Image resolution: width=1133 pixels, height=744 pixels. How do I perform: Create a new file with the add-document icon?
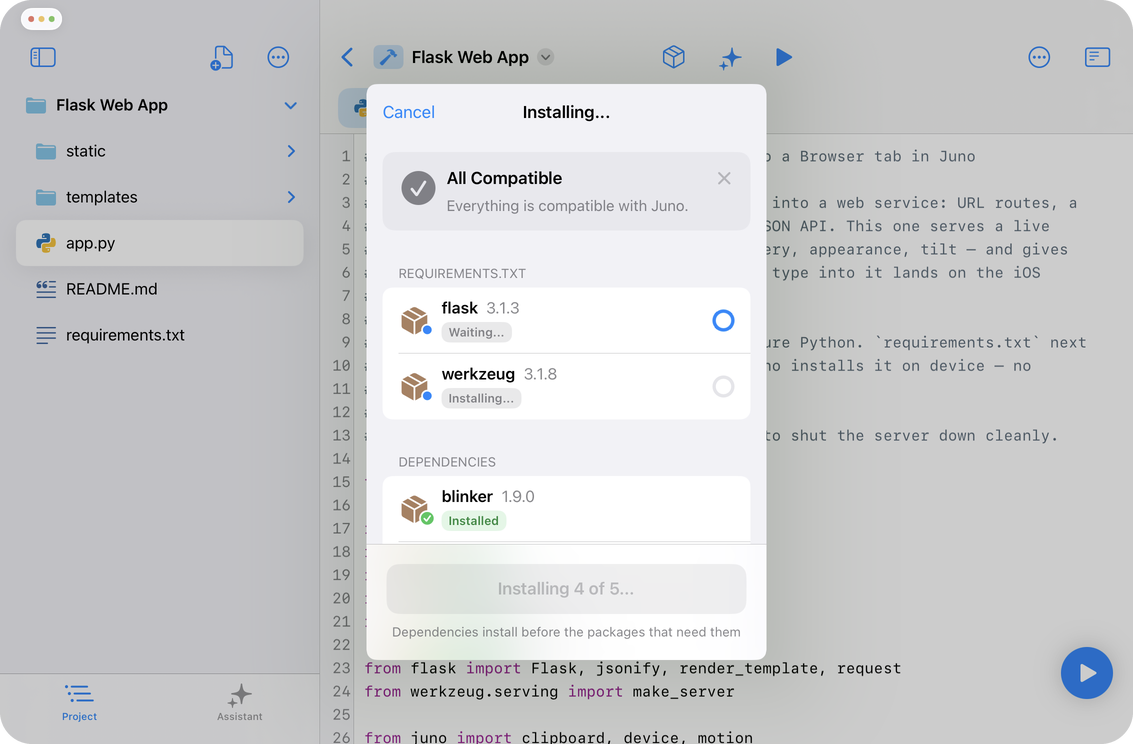222,58
